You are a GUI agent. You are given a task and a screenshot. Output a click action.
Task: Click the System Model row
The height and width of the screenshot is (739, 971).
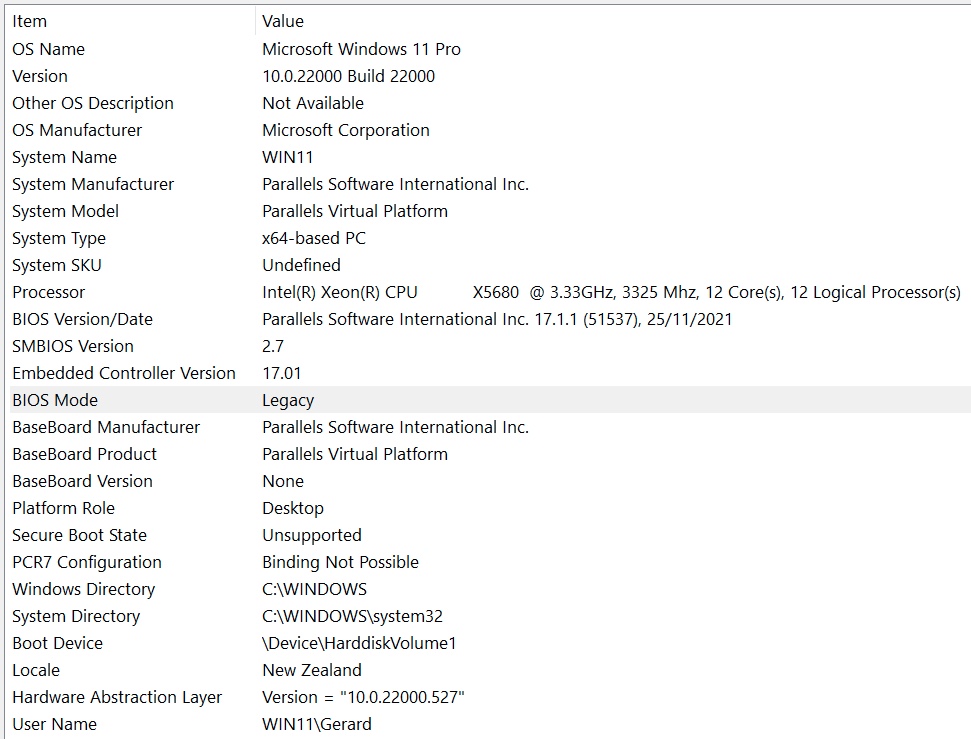[x=65, y=211]
